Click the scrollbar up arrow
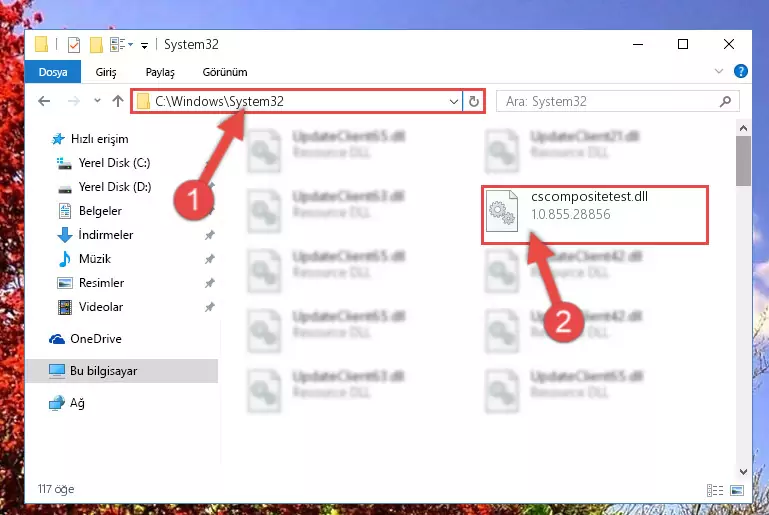Screen dimensions: 769x515 coord(743,129)
